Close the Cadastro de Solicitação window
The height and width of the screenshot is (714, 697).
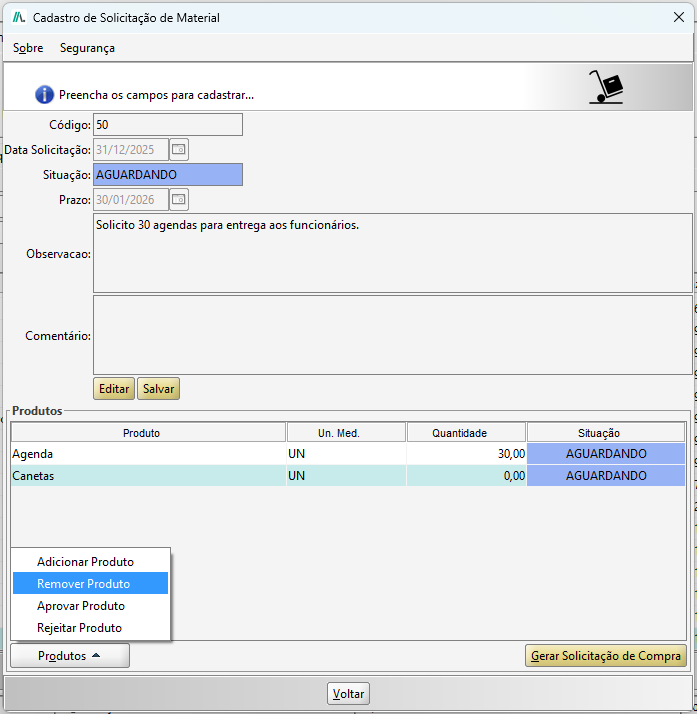coord(679,17)
